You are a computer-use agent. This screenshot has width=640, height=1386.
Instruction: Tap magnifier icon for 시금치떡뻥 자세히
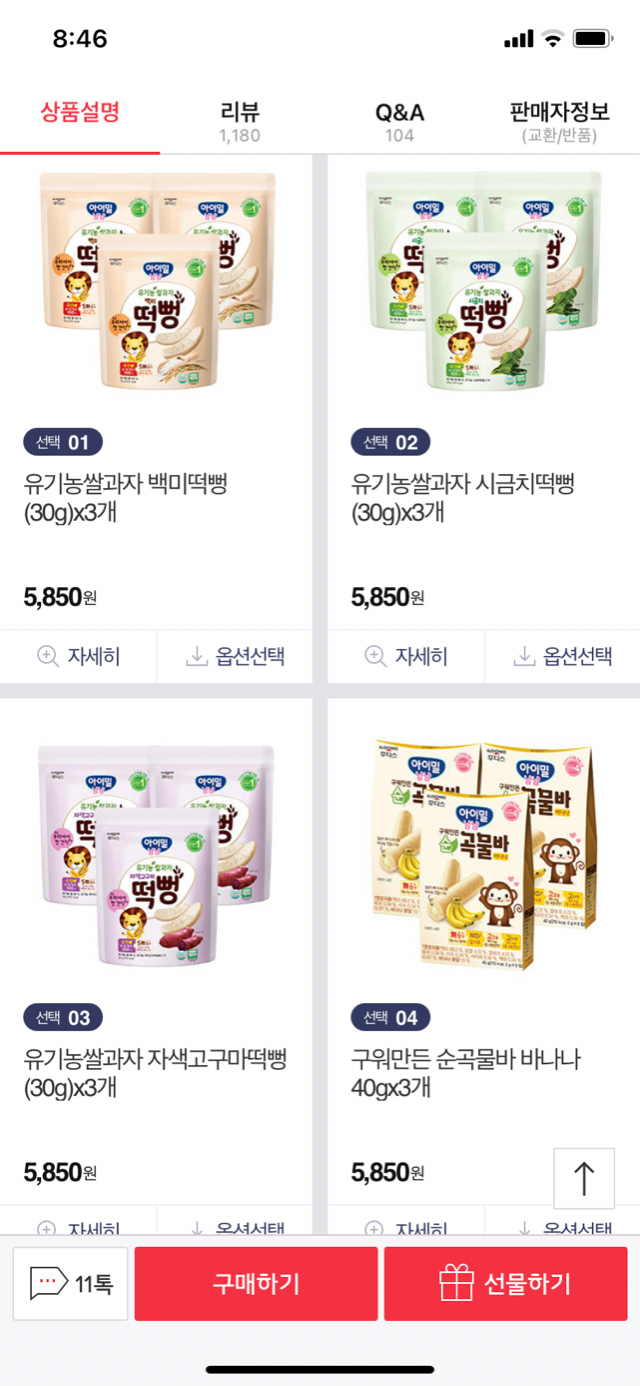(375, 656)
